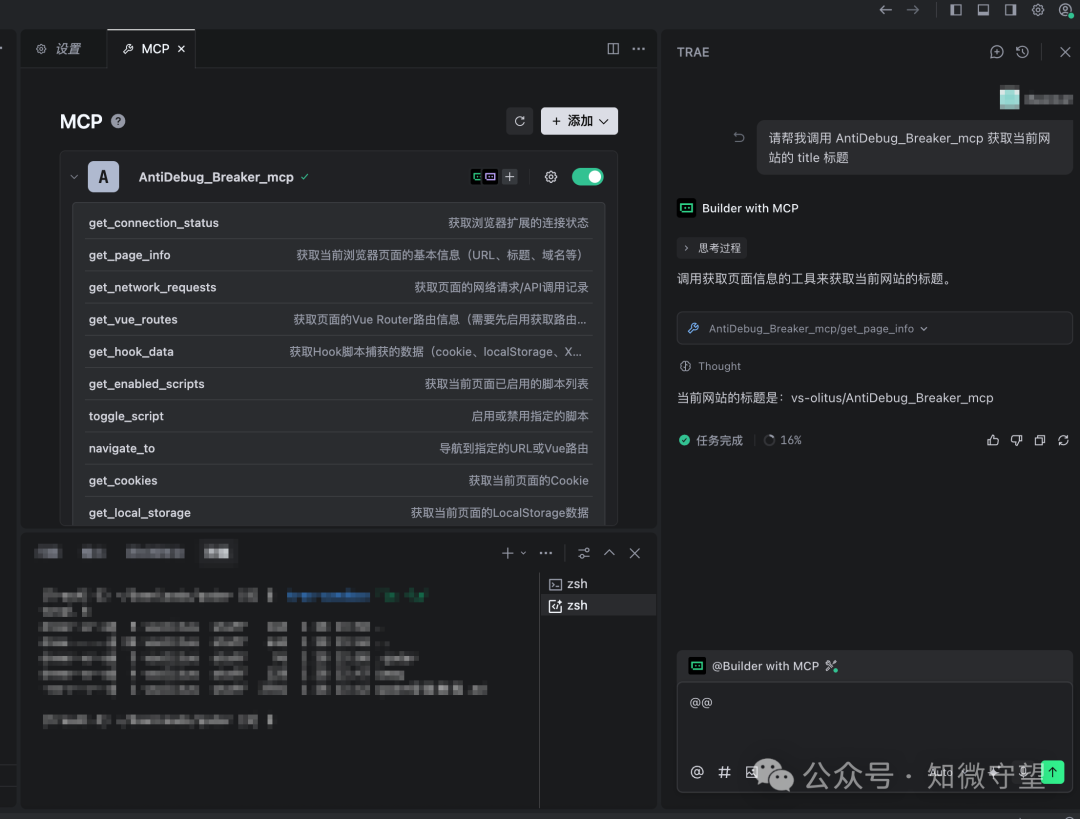The width and height of the screenshot is (1080, 819).
Task: Toggle the right sidebar layout icon
Action: [x=1010, y=10]
